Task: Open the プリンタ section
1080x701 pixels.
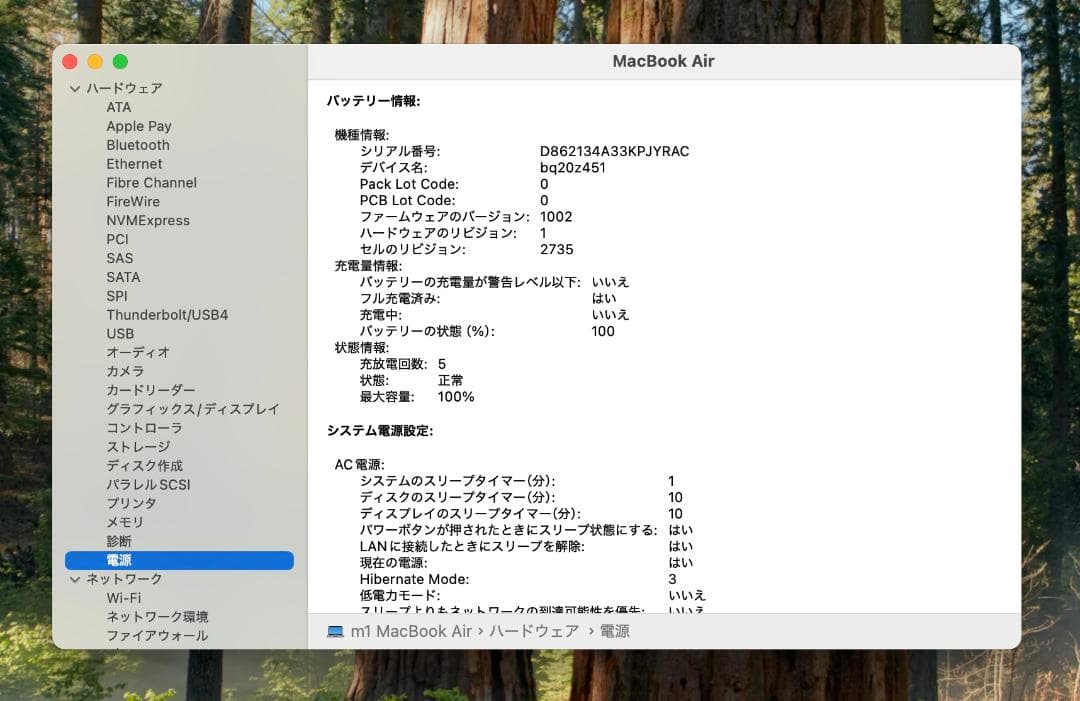Action: (131, 503)
